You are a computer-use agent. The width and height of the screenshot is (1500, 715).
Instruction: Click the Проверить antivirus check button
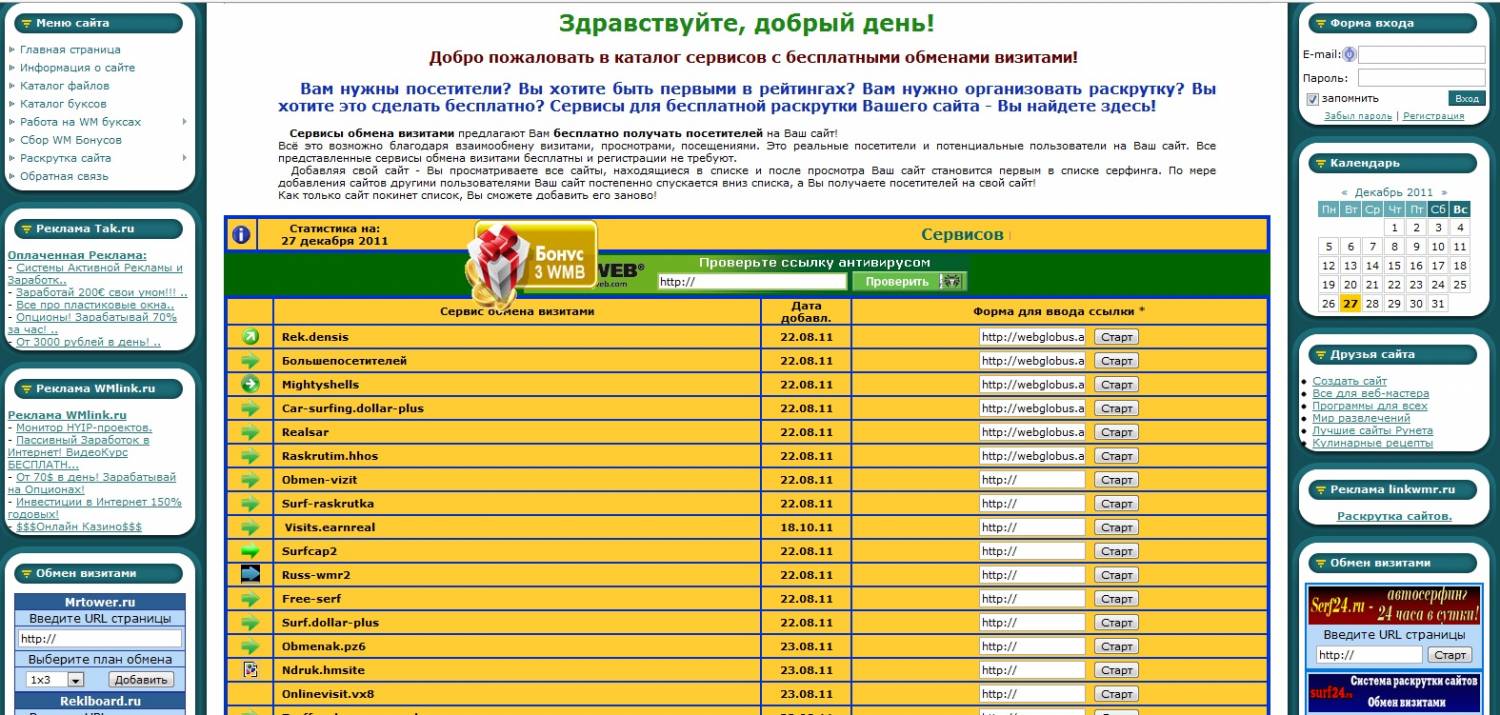pos(909,282)
